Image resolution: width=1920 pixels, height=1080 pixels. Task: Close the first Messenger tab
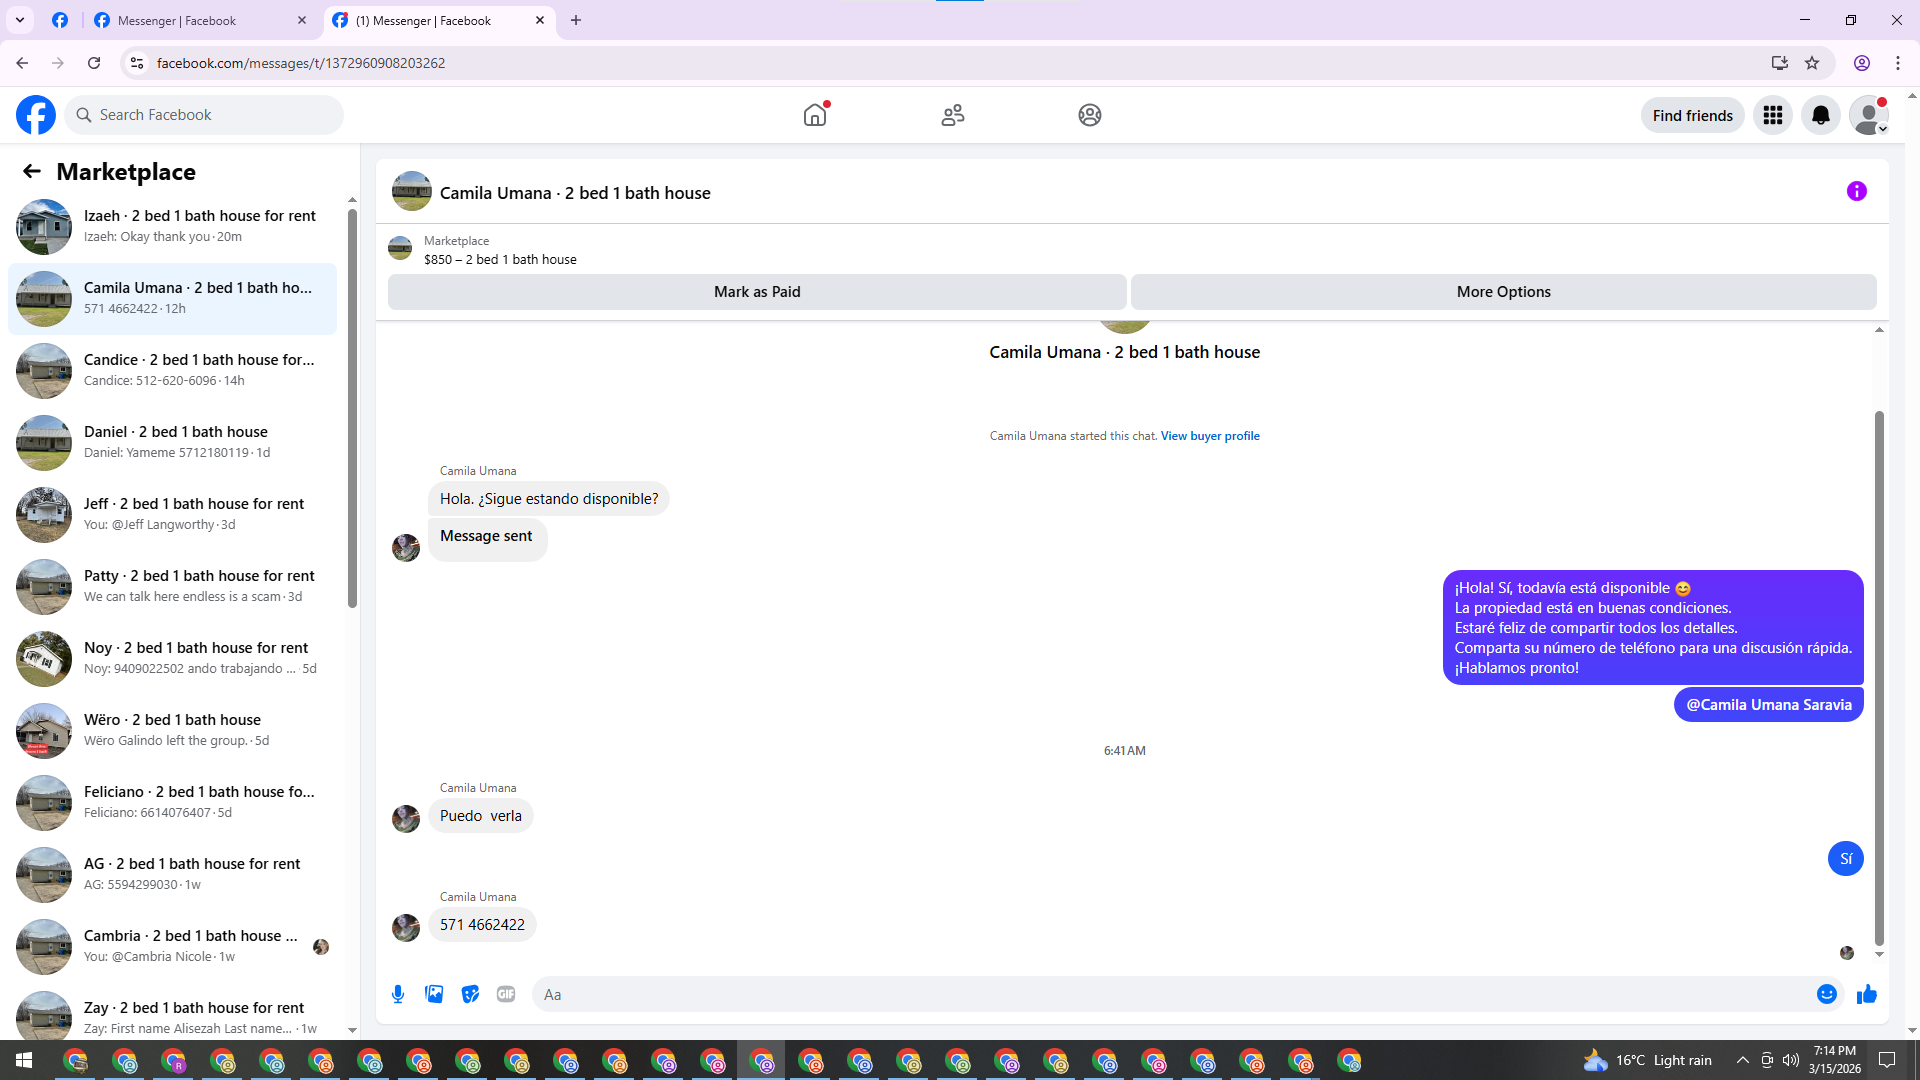[x=302, y=20]
